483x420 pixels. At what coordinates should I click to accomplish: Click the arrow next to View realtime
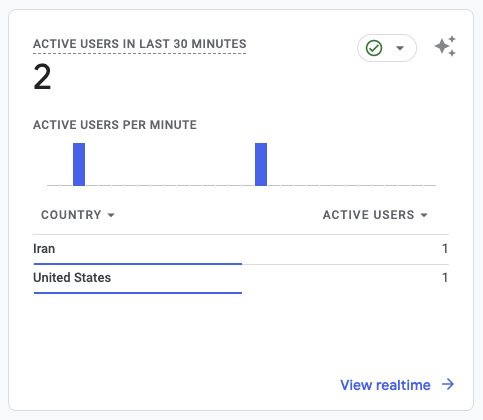tap(448, 384)
